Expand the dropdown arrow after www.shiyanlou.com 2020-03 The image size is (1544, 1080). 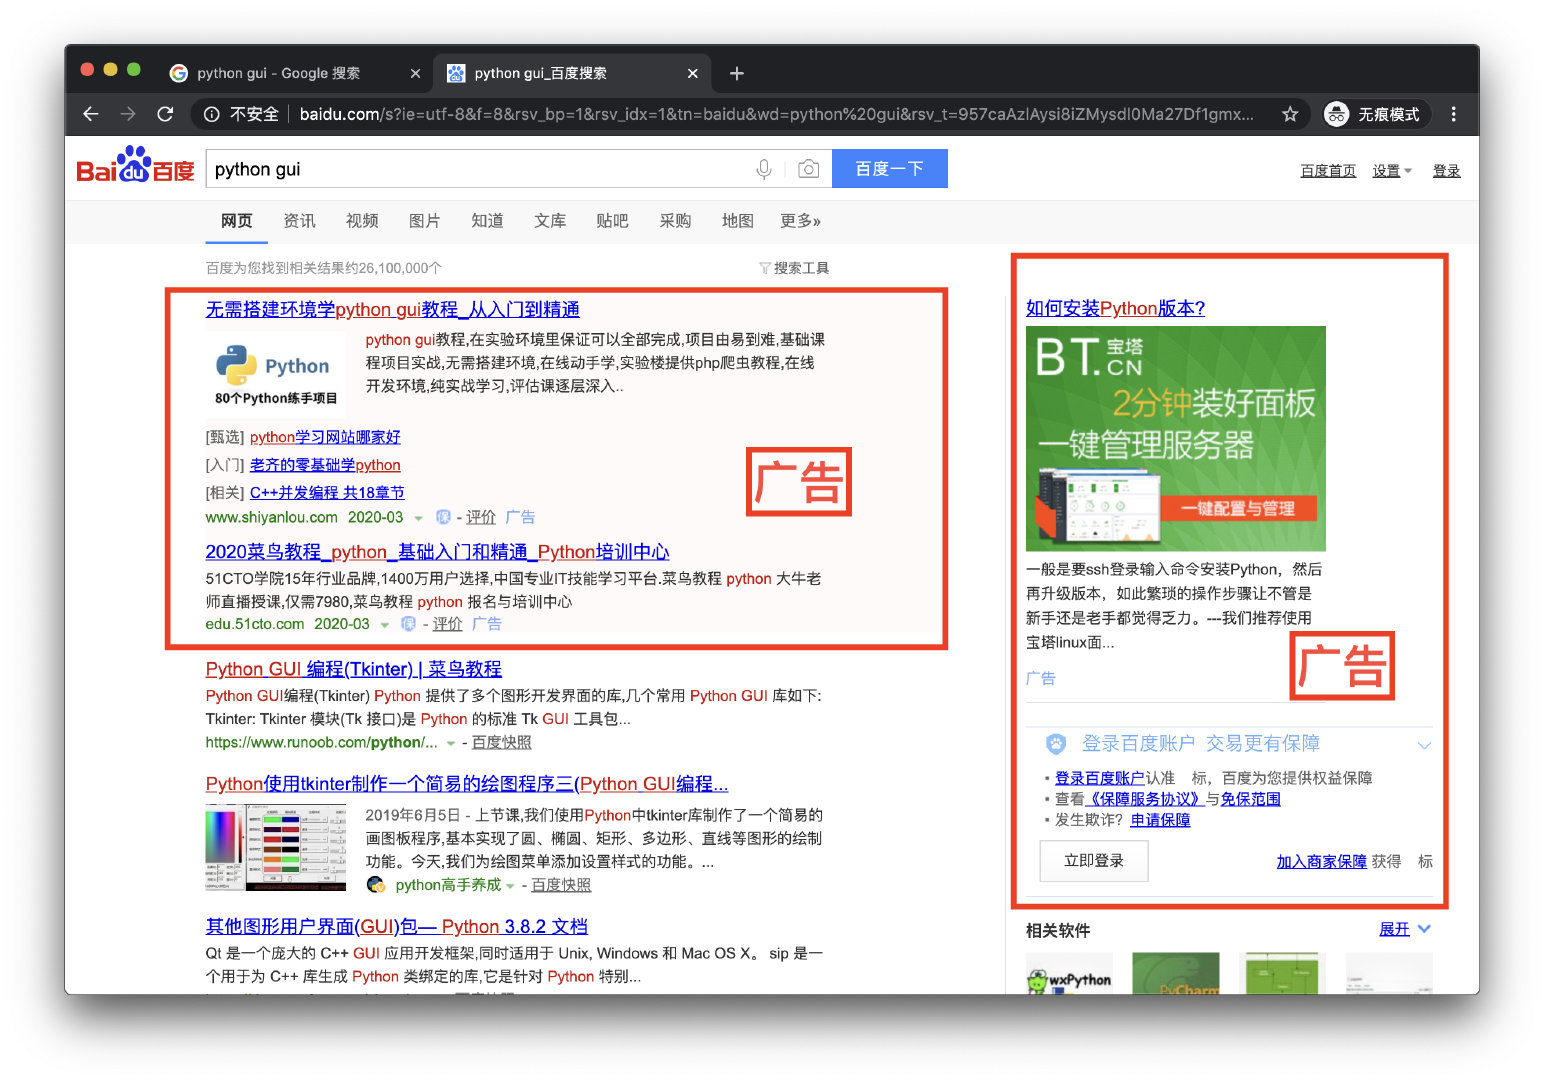(419, 518)
